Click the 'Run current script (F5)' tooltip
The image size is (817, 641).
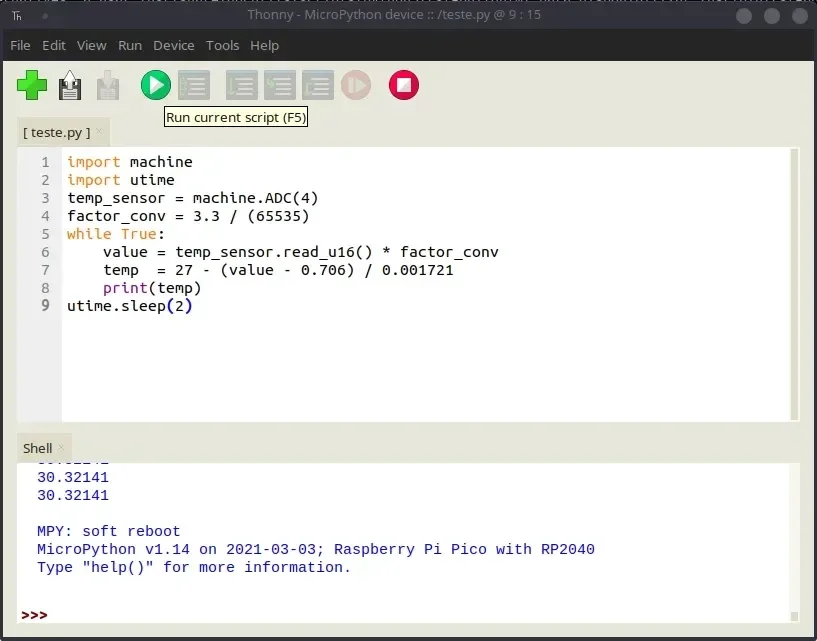coord(236,117)
